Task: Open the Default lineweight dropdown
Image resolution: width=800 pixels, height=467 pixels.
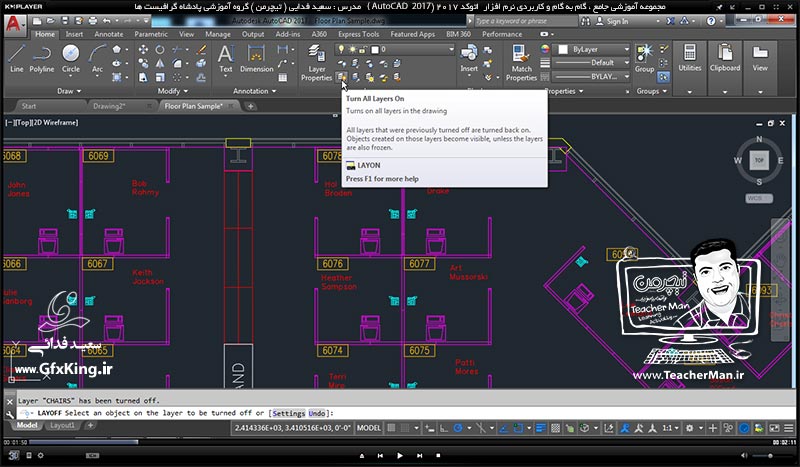Action: 593,63
